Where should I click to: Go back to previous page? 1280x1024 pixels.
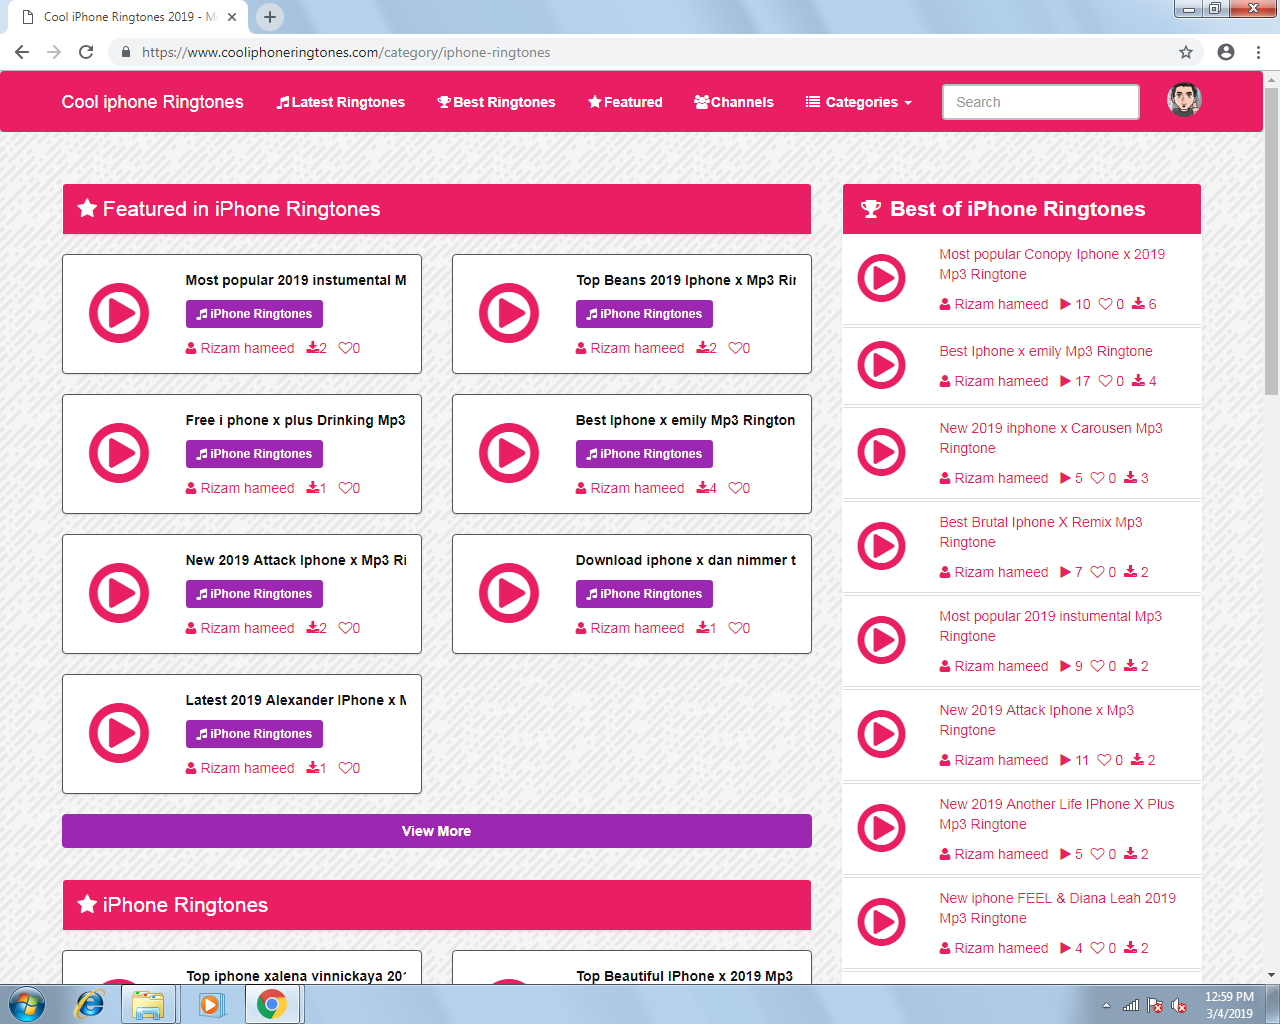pyautogui.click(x=22, y=52)
